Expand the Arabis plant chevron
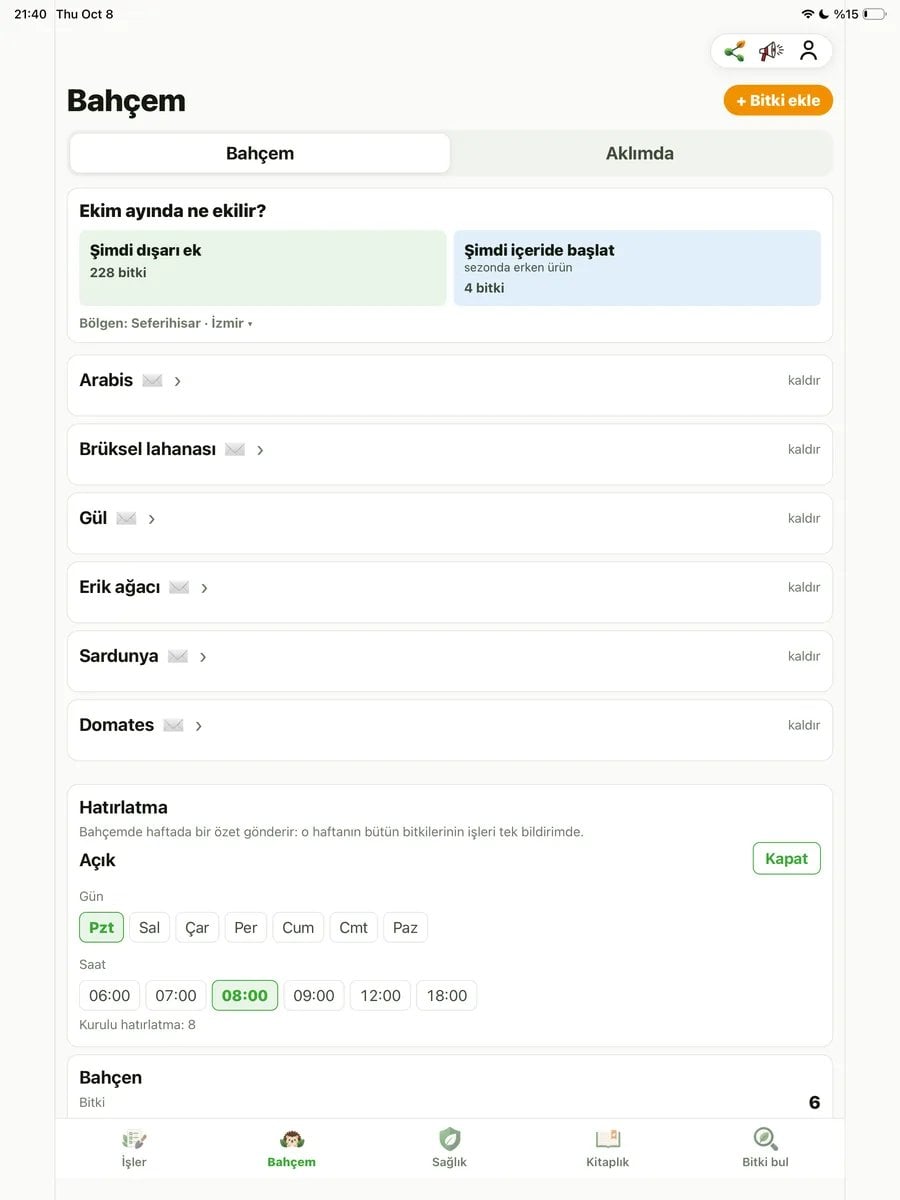Screen dimensions: 900x1200 (x=177, y=381)
